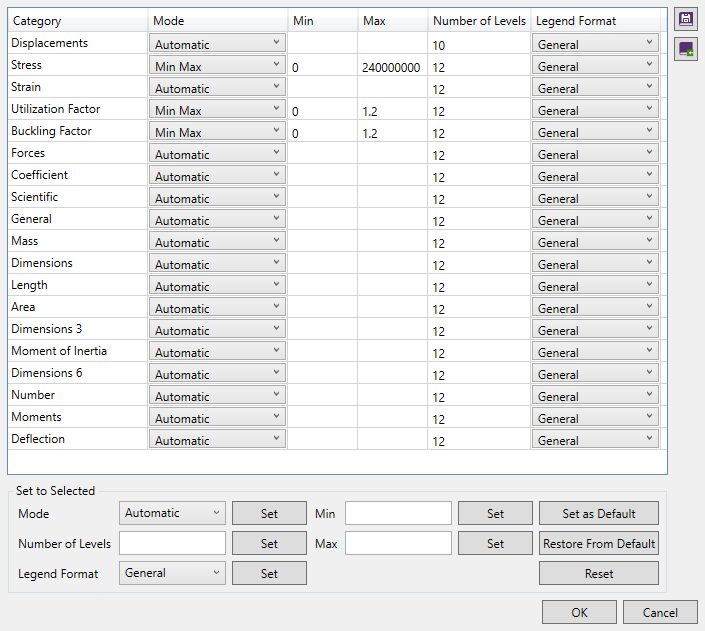Open the Mode dropdown for Displacements
This screenshot has width=705, height=631.
pos(217,44)
